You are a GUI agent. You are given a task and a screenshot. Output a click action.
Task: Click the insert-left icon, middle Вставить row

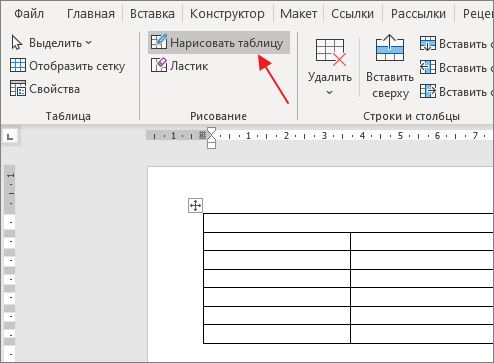[428, 67]
